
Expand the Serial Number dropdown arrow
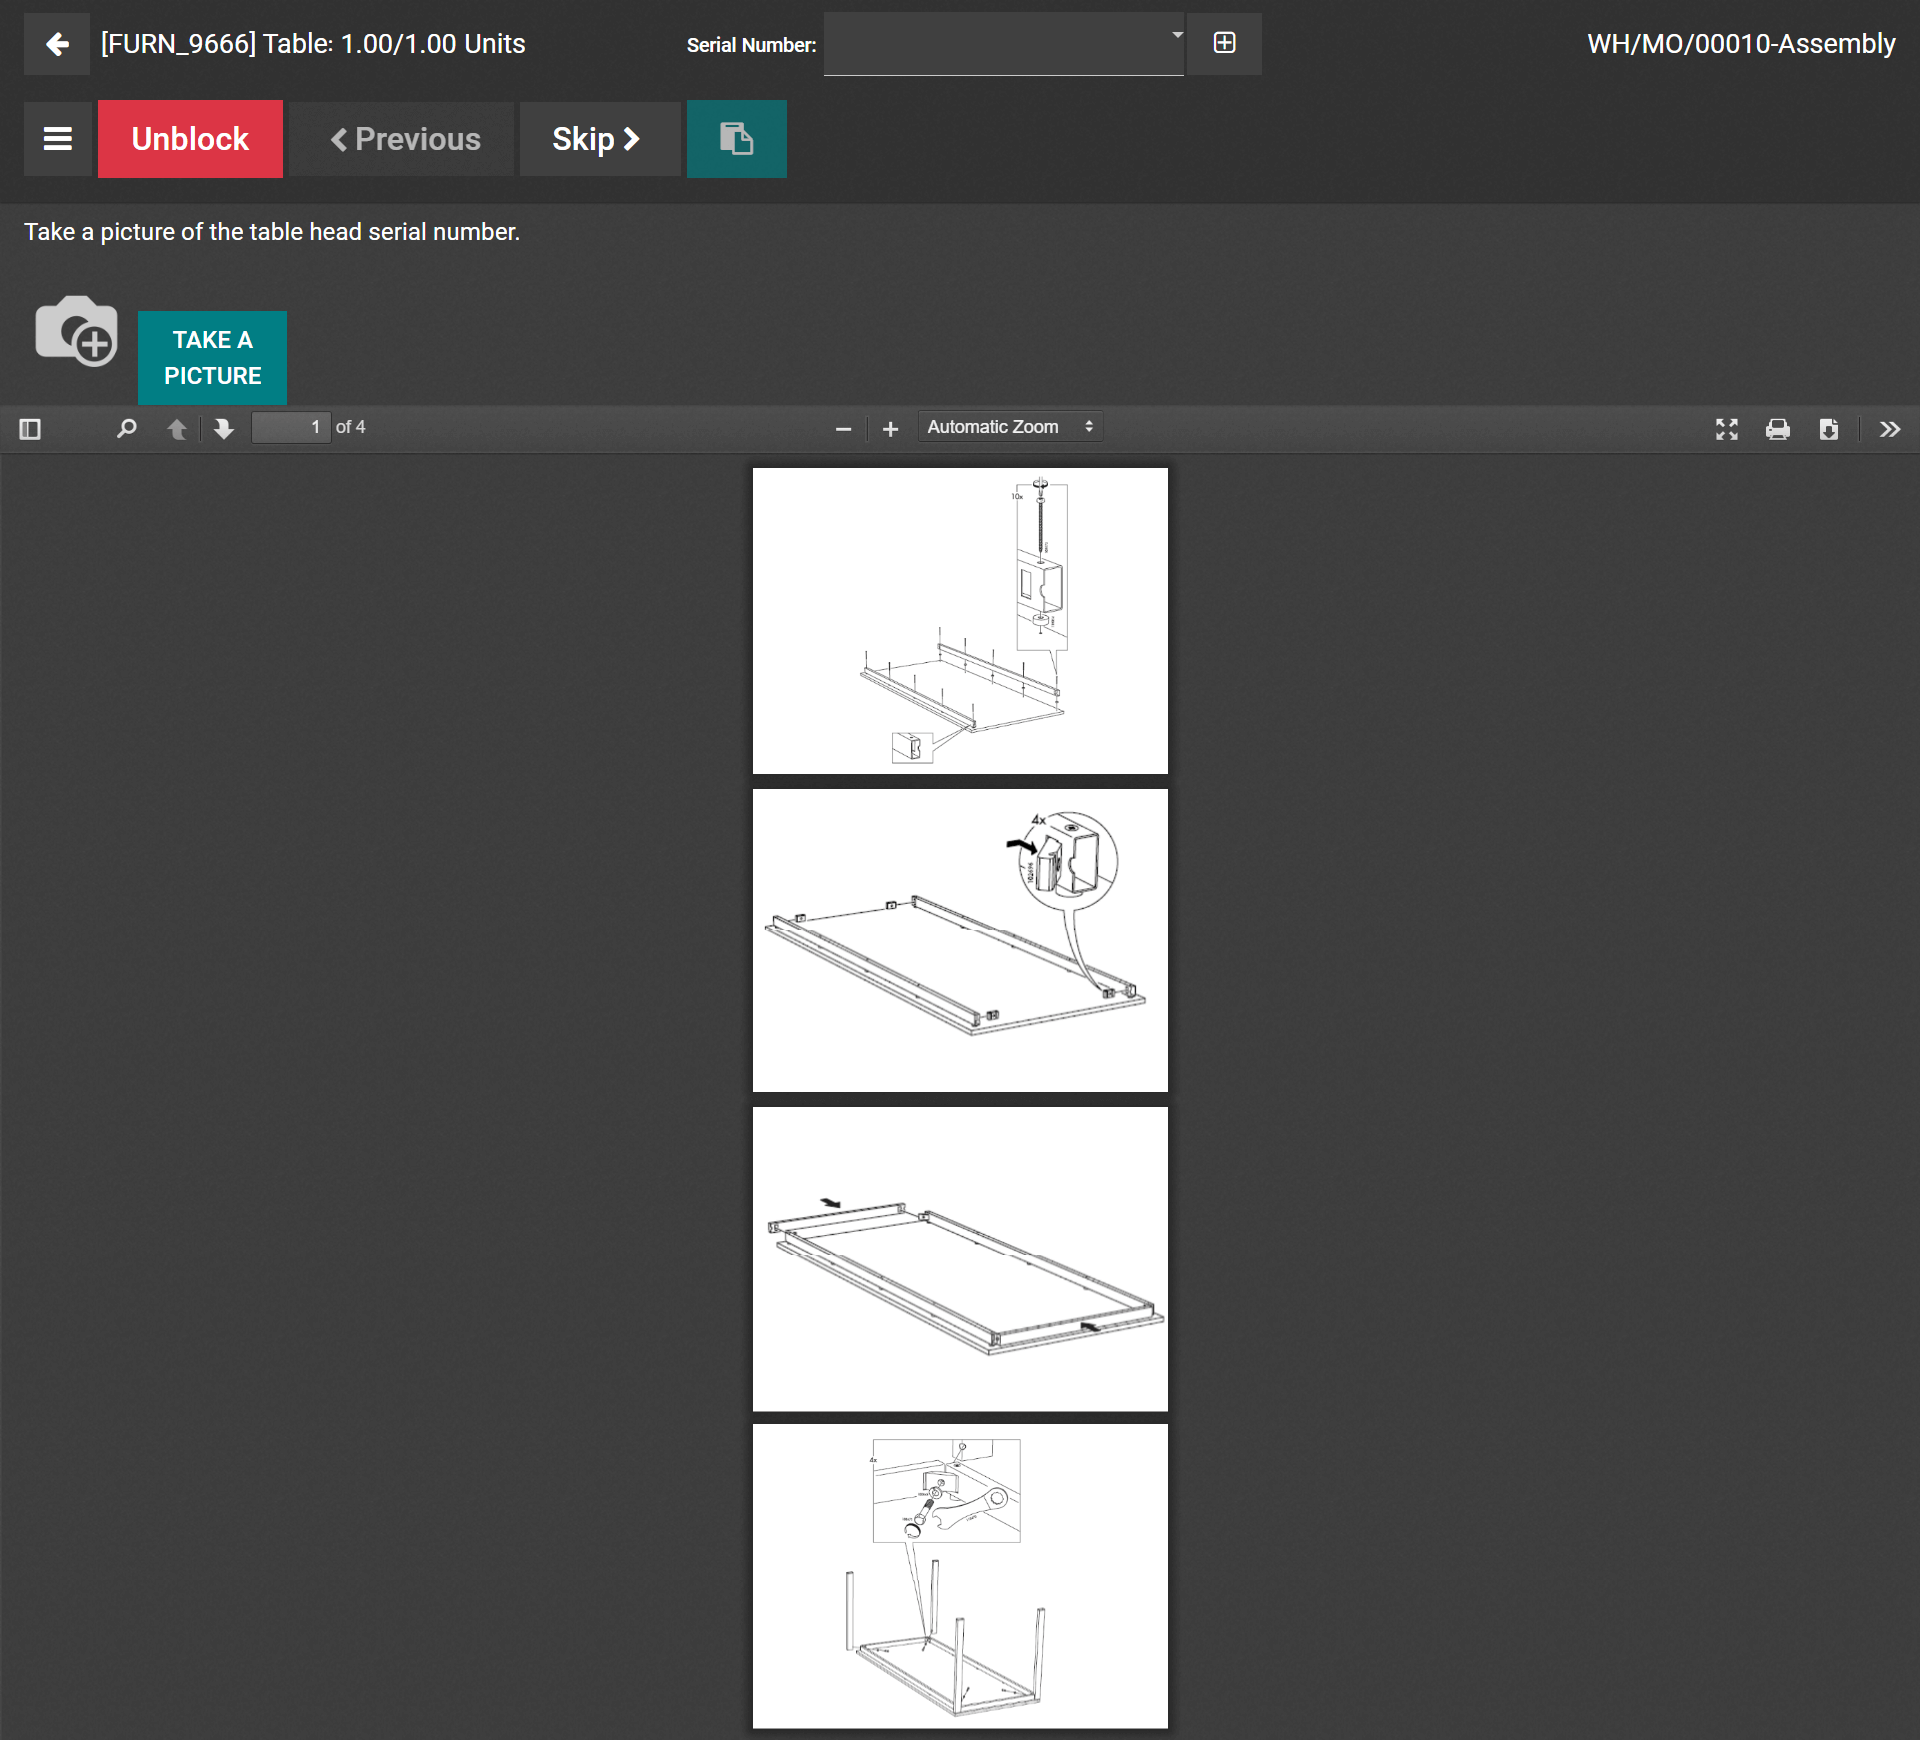[1177, 35]
